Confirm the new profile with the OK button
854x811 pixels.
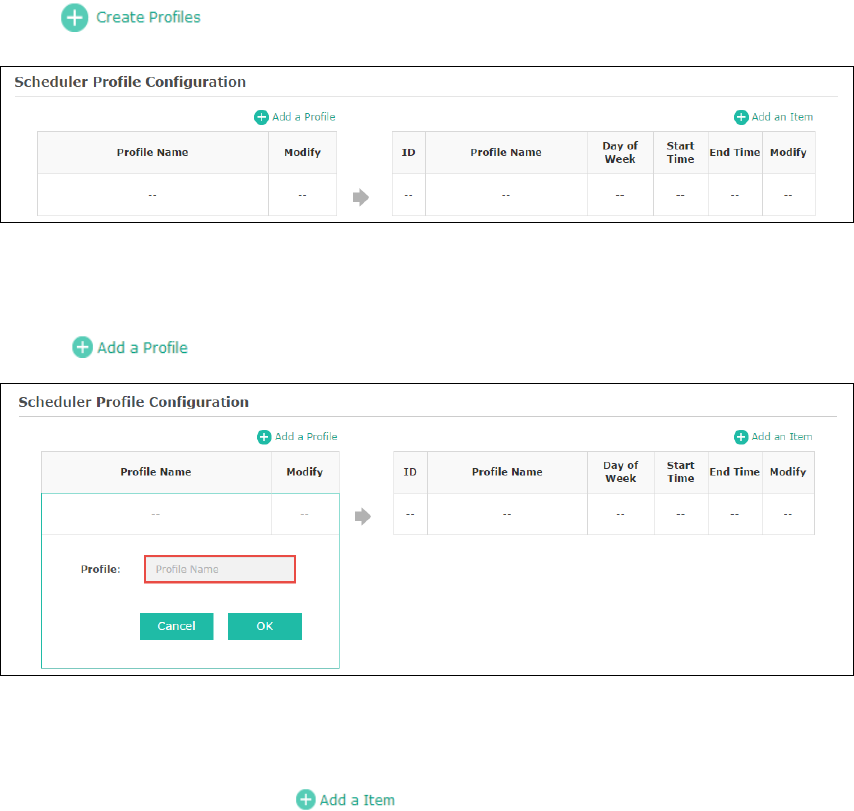point(264,626)
